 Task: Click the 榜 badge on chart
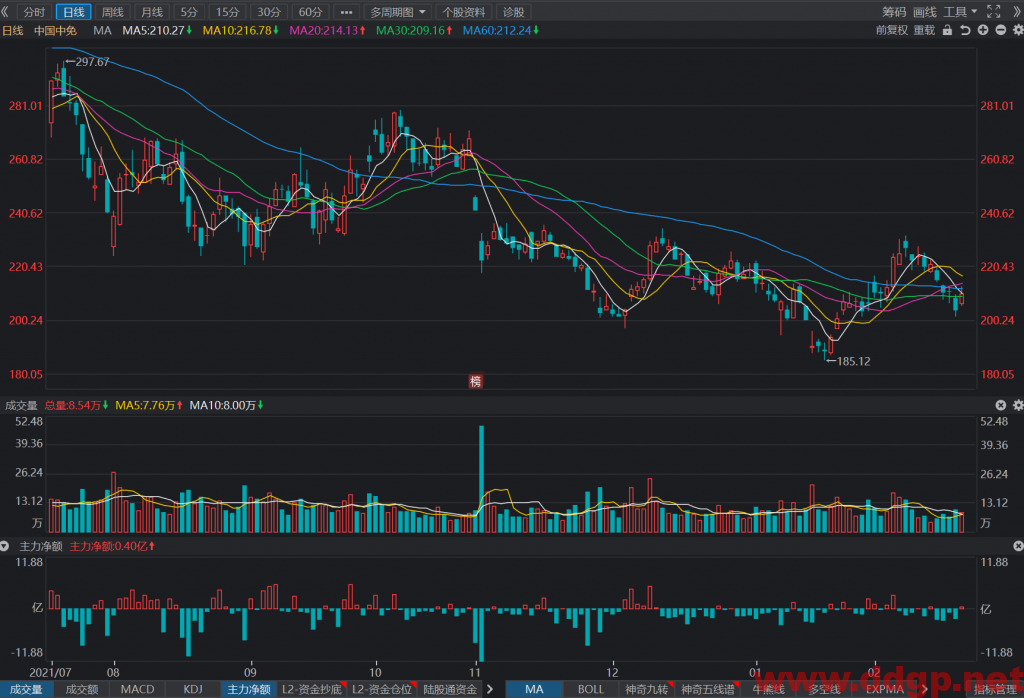tap(475, 381)
